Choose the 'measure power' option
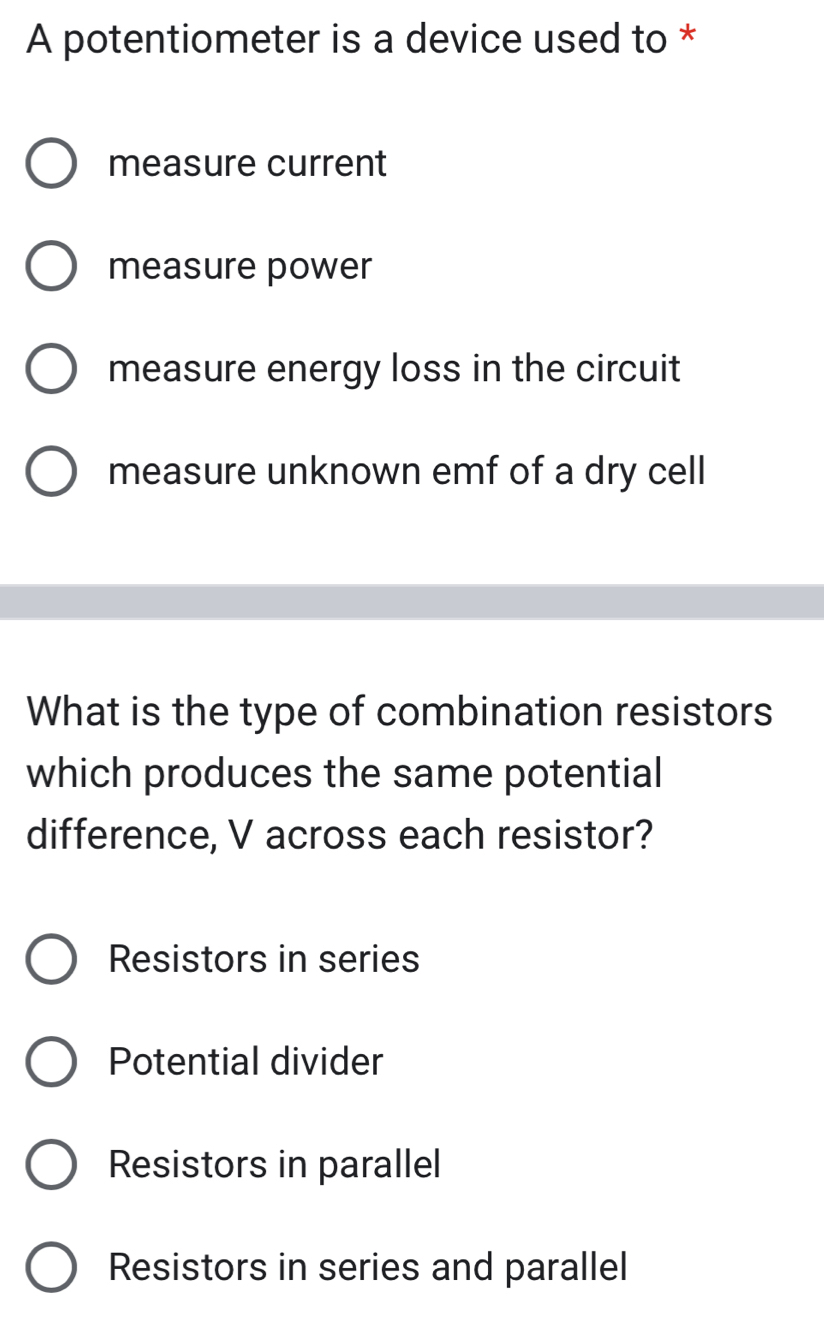Screen dimensions: 824x1330 point(50,267)
